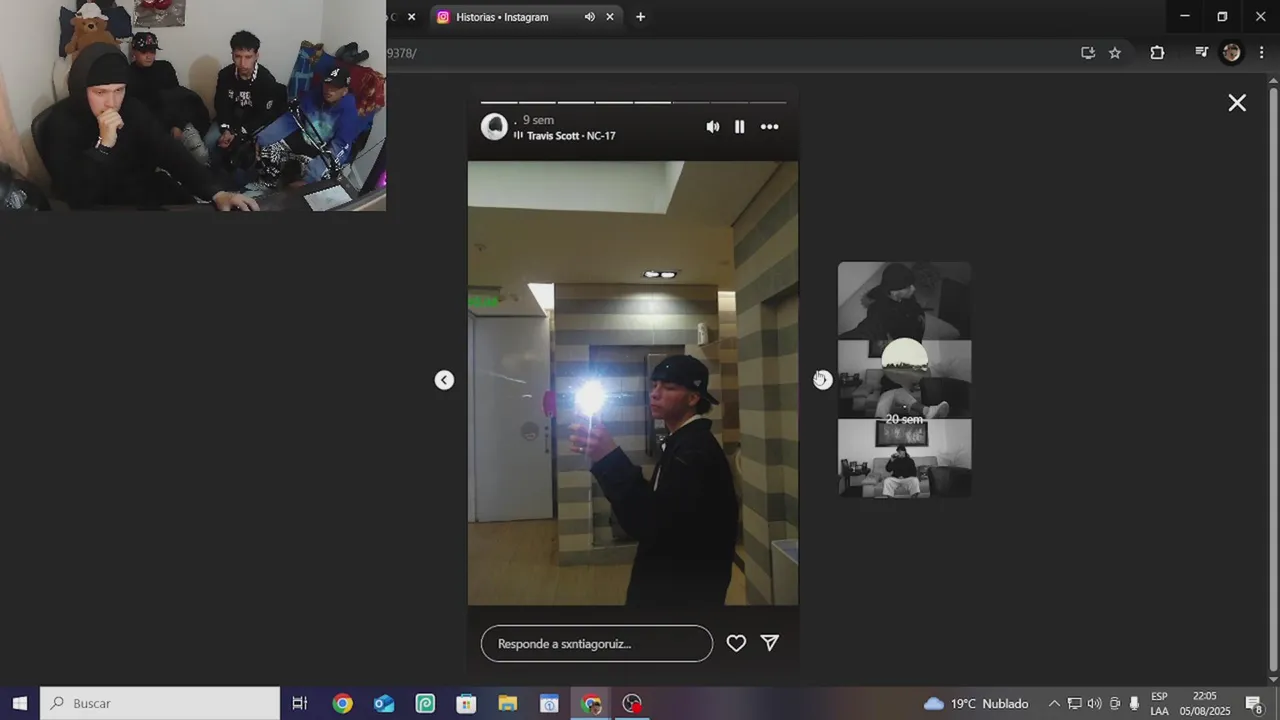Open the recording app icon on taskbar
Image resolution: width=1280 pixels, height=720 pixels.
tap(632, 703)
